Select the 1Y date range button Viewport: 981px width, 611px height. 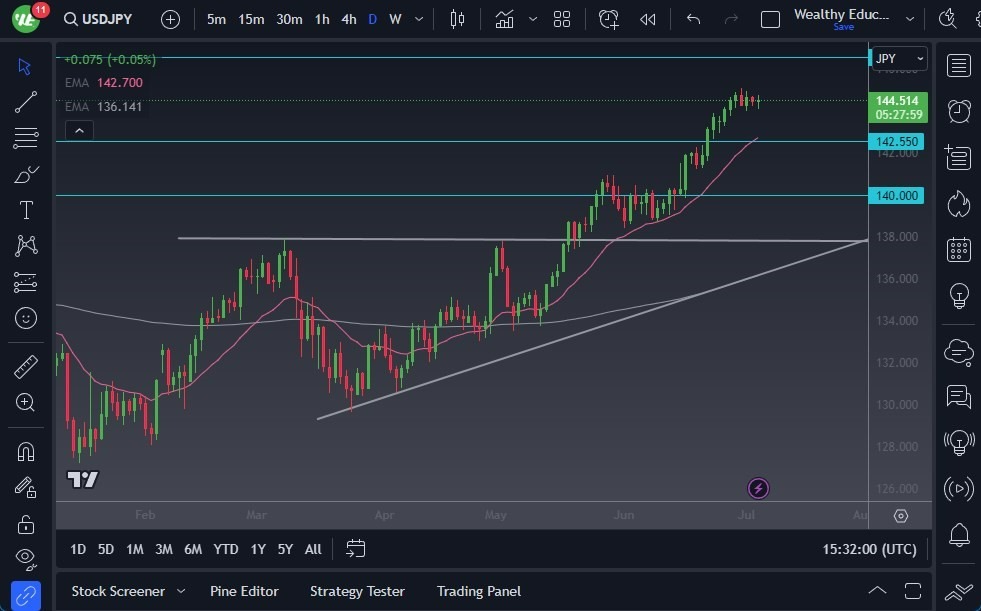[x=257, y=549]
